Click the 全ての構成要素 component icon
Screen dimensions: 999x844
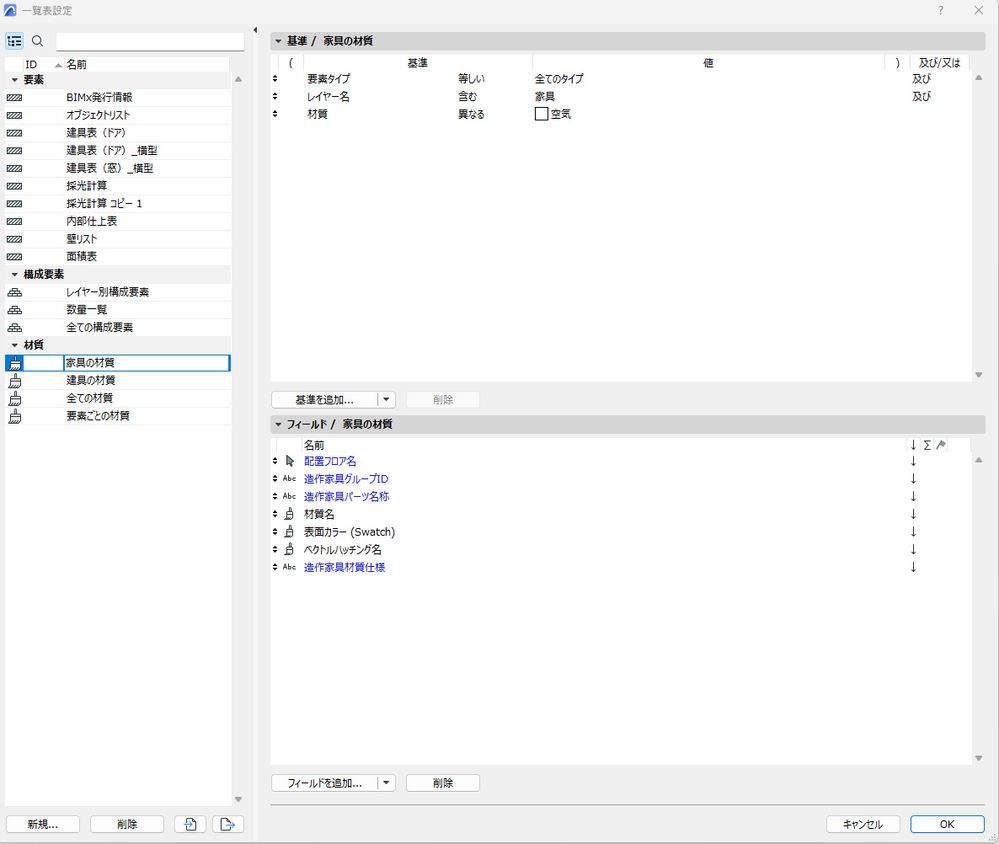[14, 327]
